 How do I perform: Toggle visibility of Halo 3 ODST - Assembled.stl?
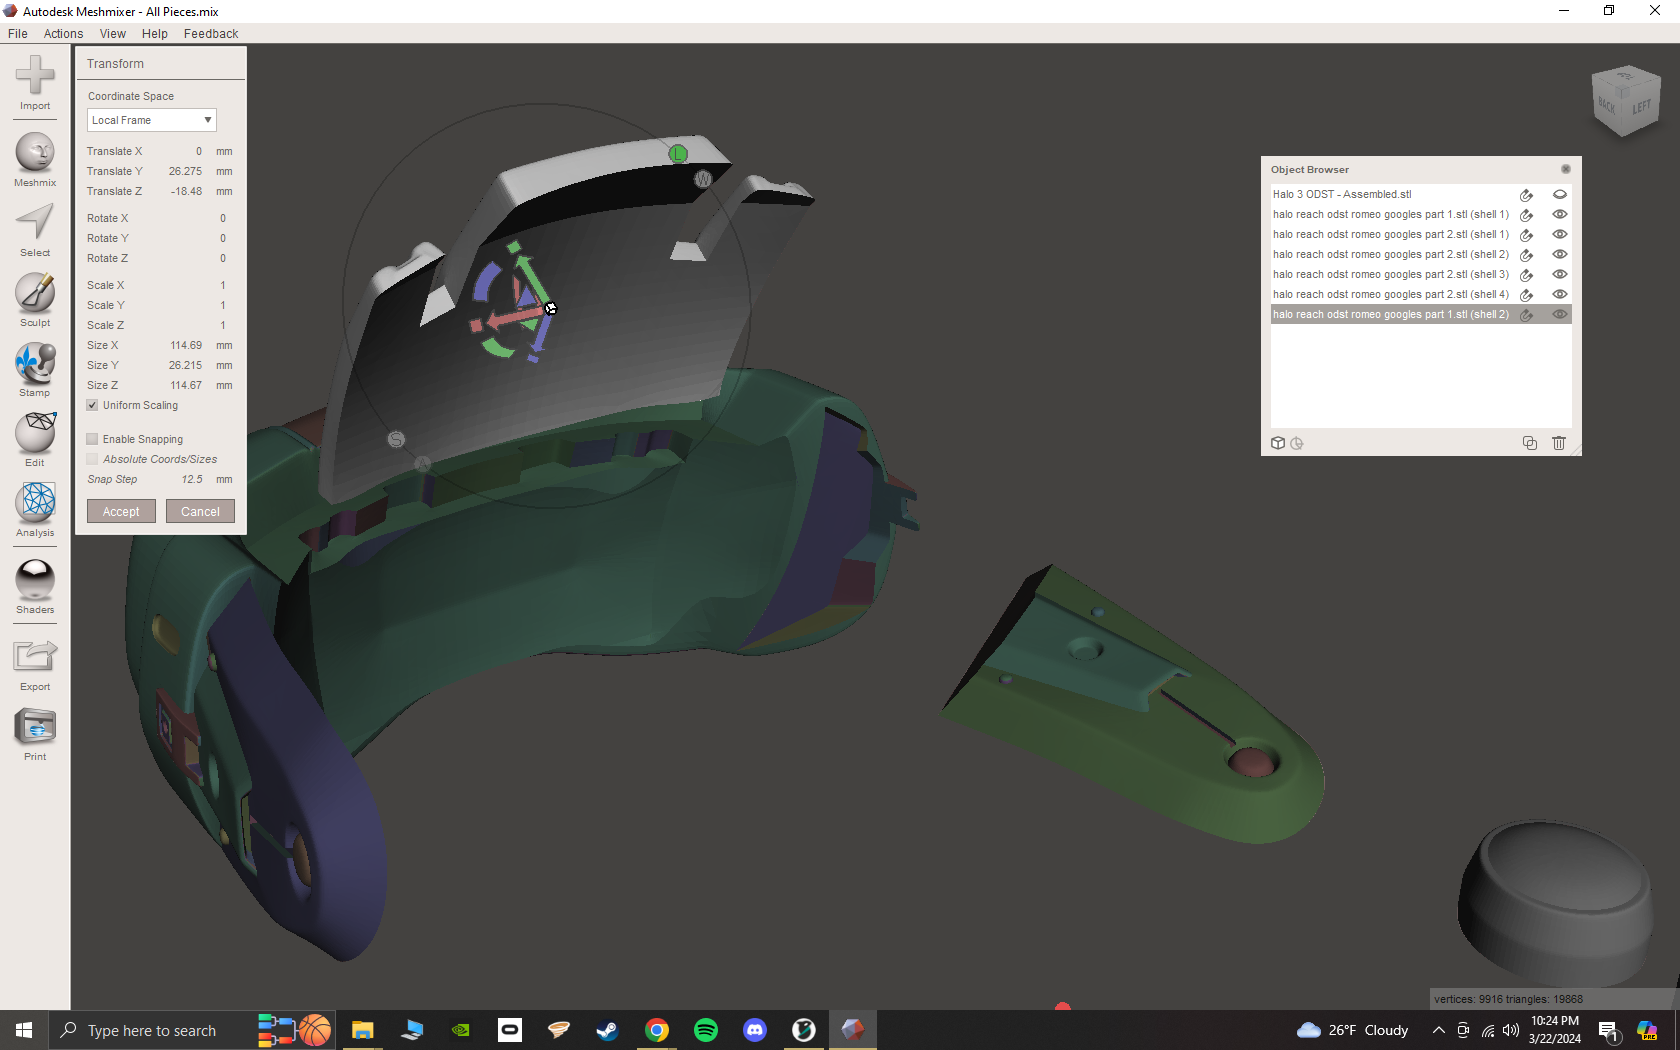(x=1559, y=194)
